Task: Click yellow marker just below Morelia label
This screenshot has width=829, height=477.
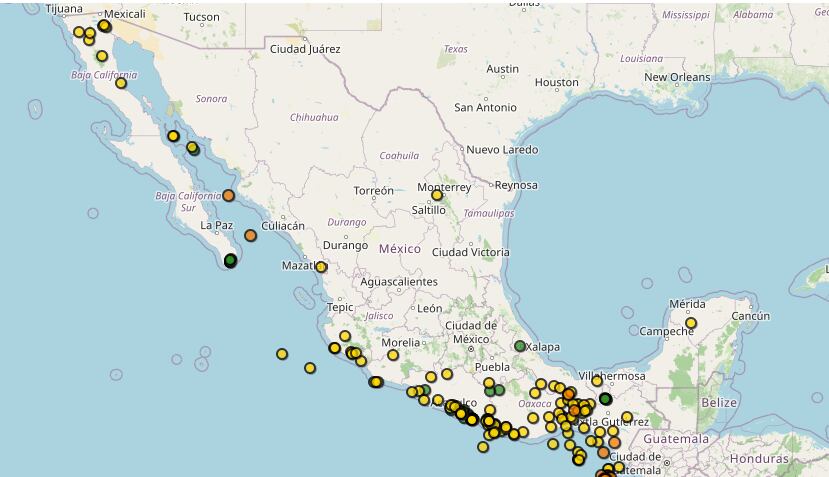Action: point(393,355)
